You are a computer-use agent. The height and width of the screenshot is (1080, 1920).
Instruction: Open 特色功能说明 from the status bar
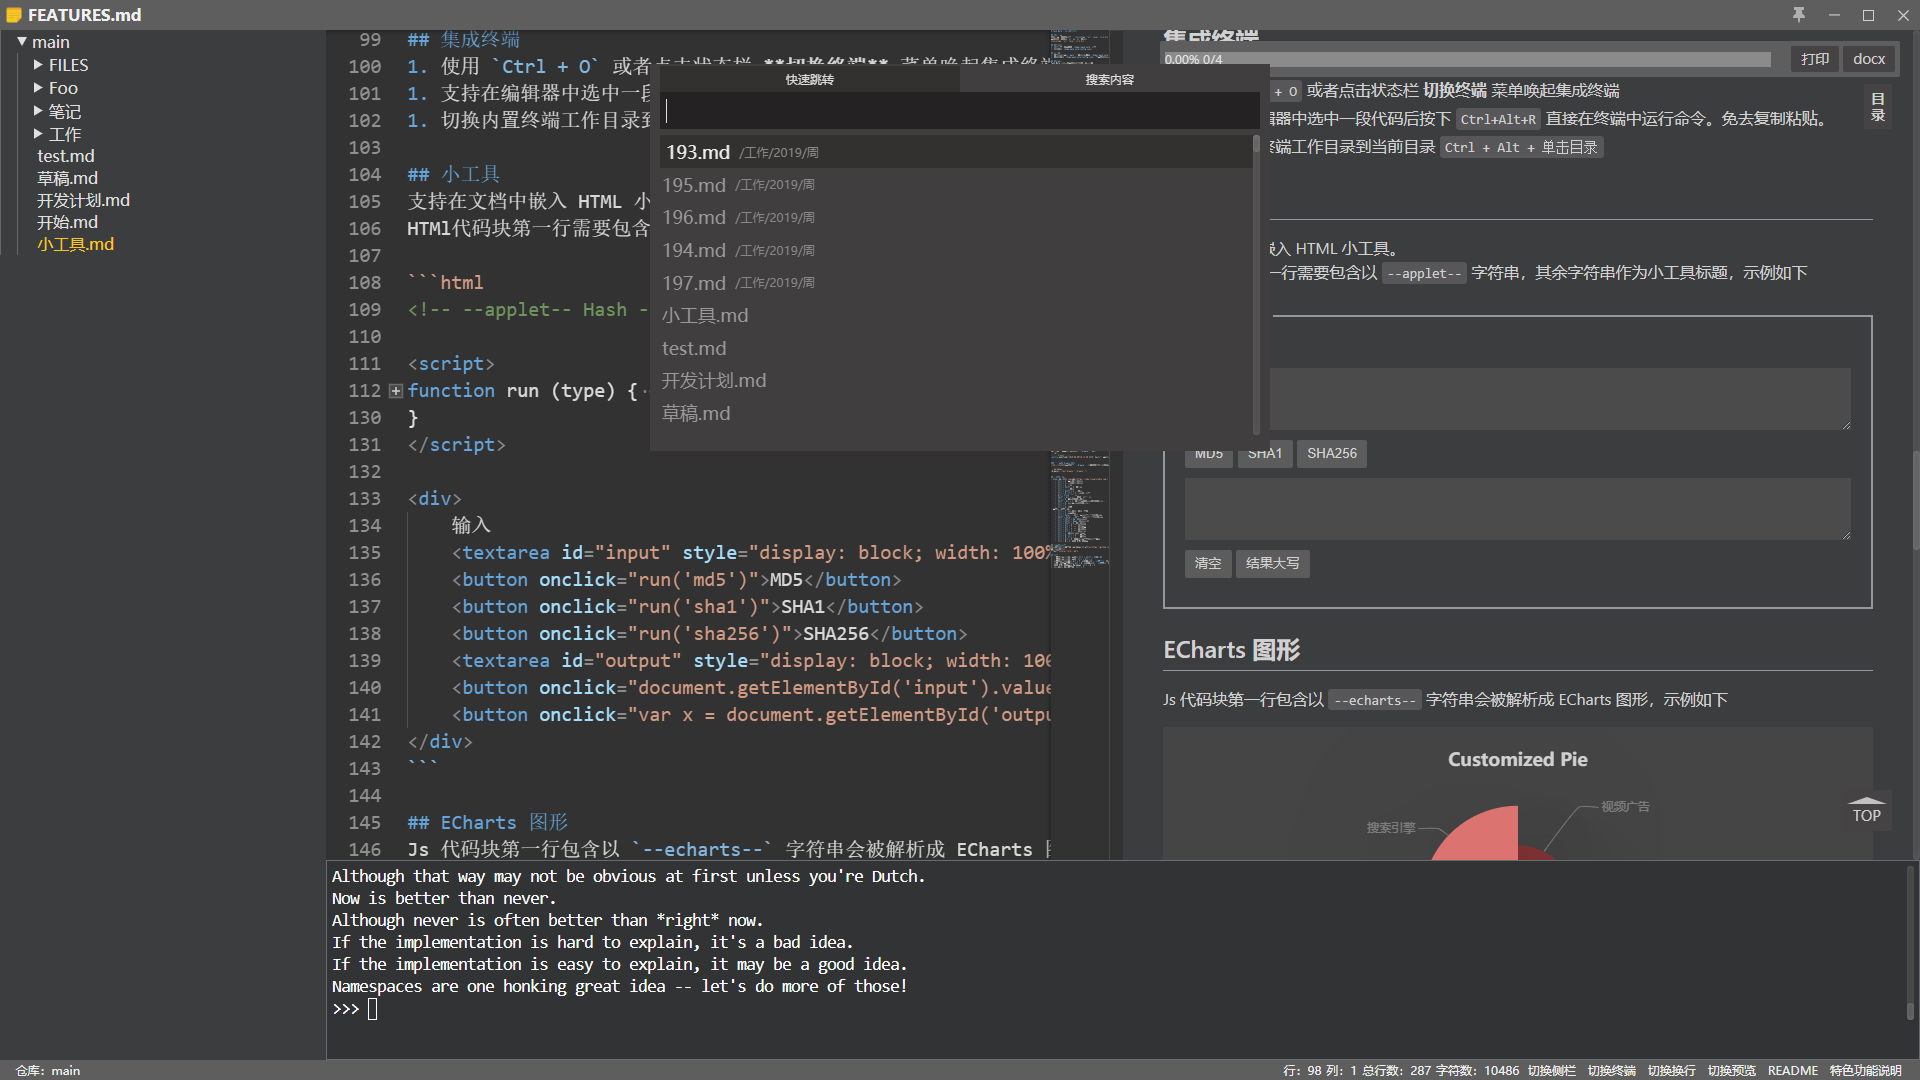point(1865,1070)
